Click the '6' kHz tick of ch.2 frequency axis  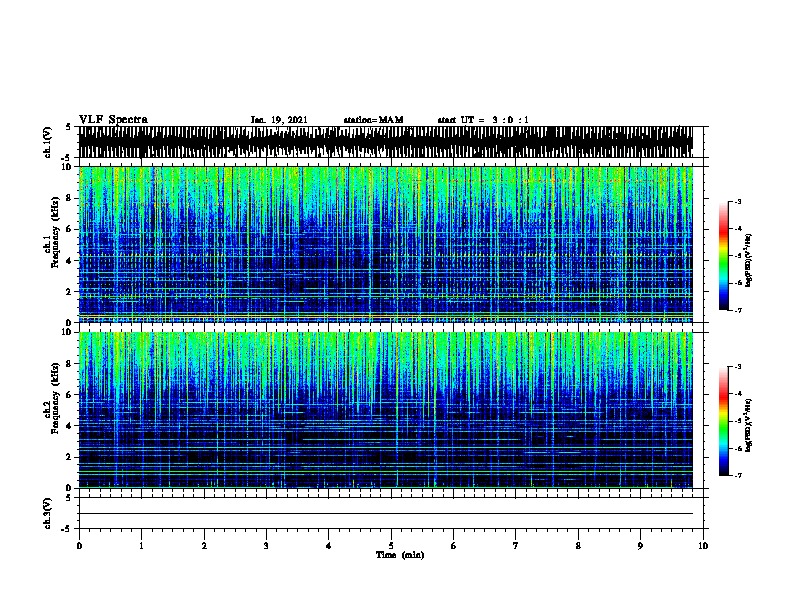pyautogui.click(x=69, y=394)
